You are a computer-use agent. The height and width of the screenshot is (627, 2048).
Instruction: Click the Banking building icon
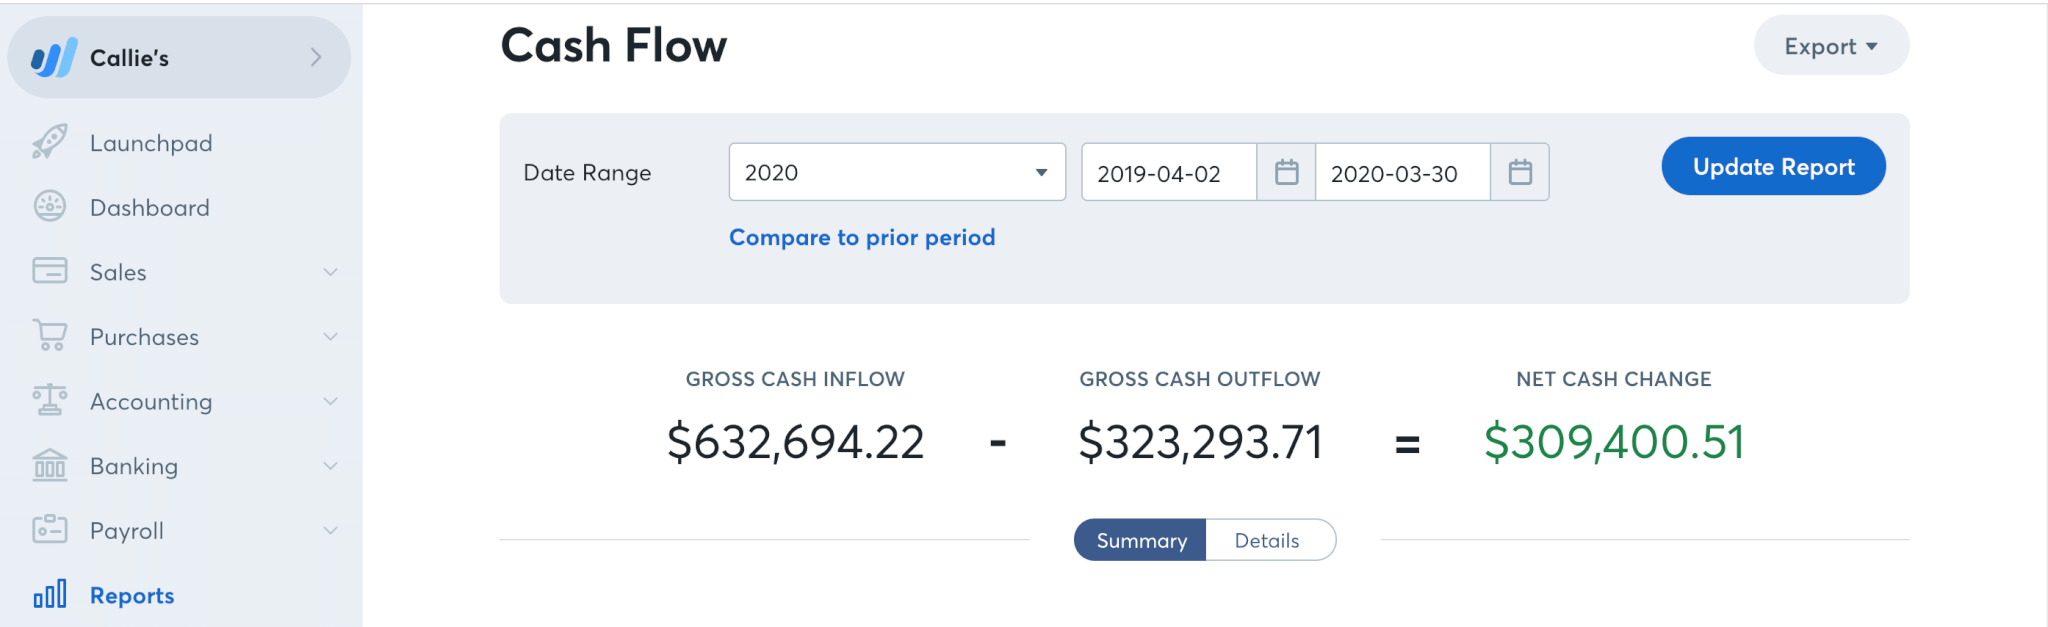pyautogui.click(x=49, y=465)
